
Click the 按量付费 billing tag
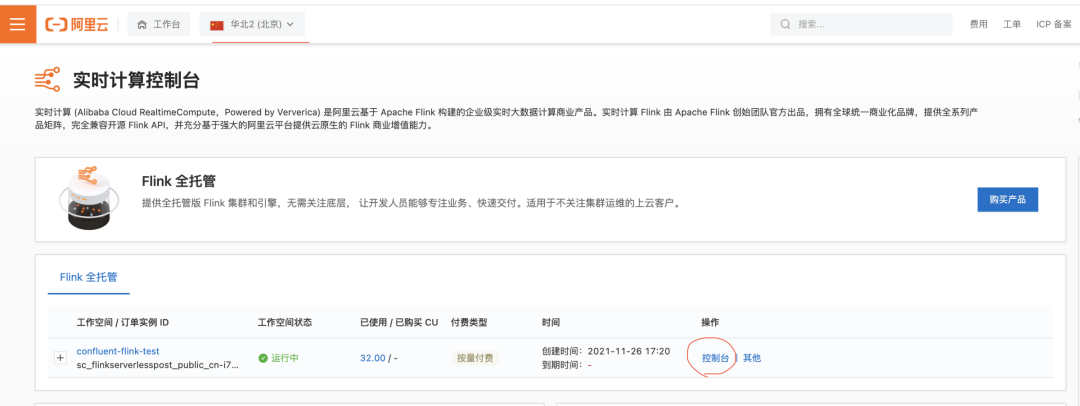pos(475,358)
